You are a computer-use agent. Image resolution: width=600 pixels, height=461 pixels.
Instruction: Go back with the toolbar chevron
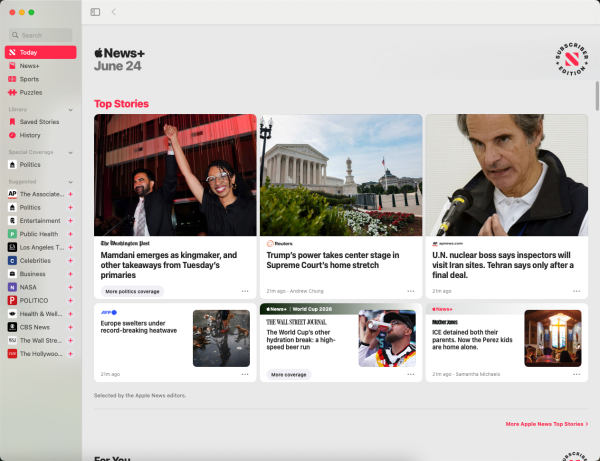114,12
